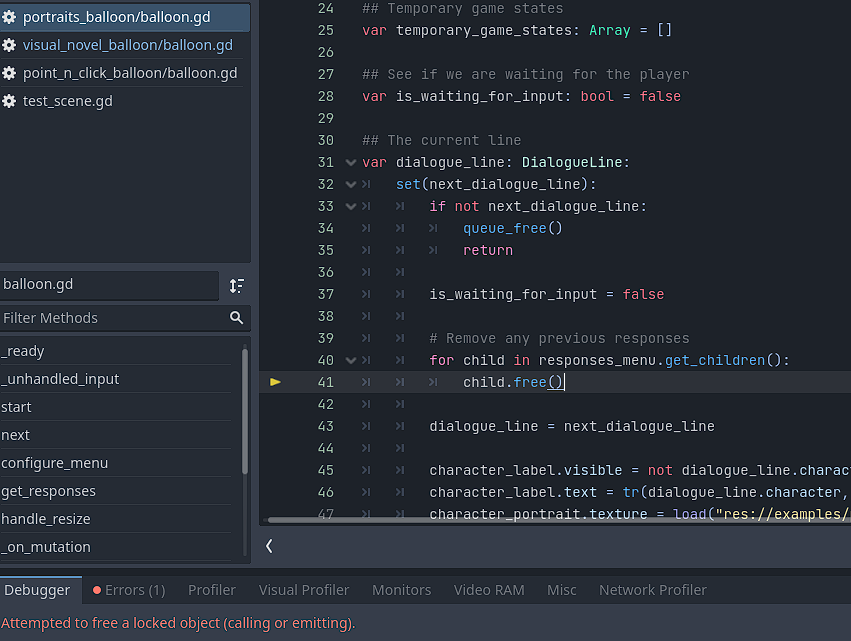Viewport: 851px width, 641px height.
Task: Fold the set(next_dialogue_line) block on line 32
Action: [x=350, y=184]
